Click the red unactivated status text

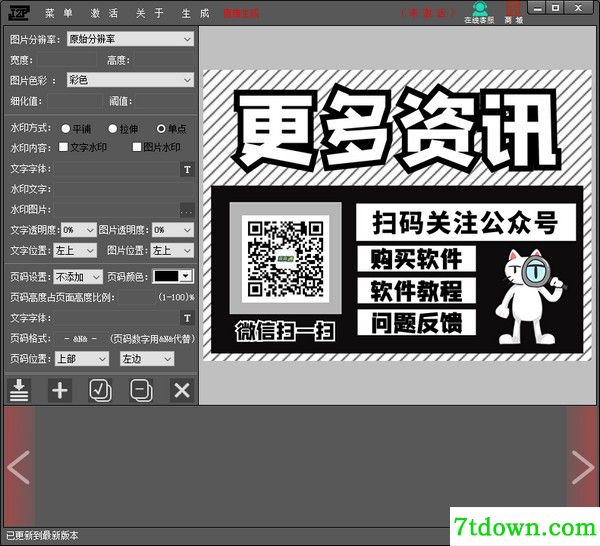[x=428, y=13]
